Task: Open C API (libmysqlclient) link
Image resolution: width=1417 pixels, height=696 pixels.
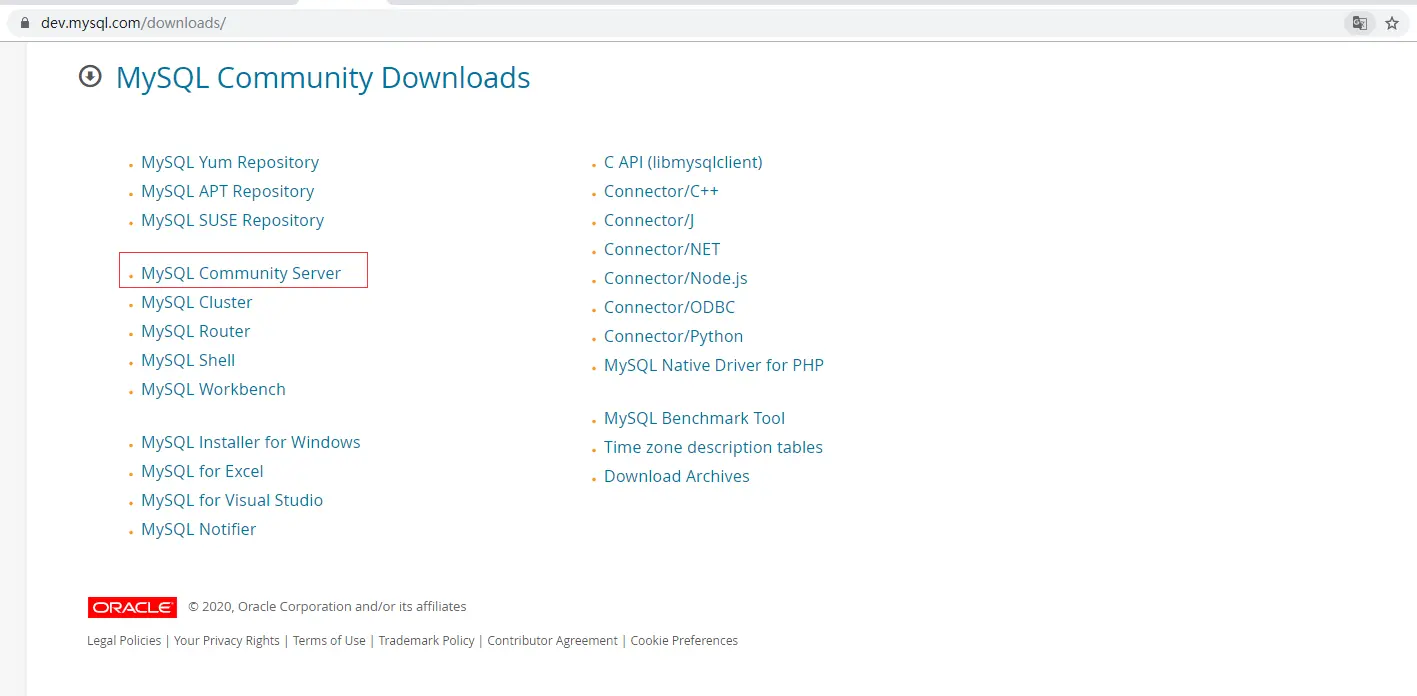Action: point(683,162)
